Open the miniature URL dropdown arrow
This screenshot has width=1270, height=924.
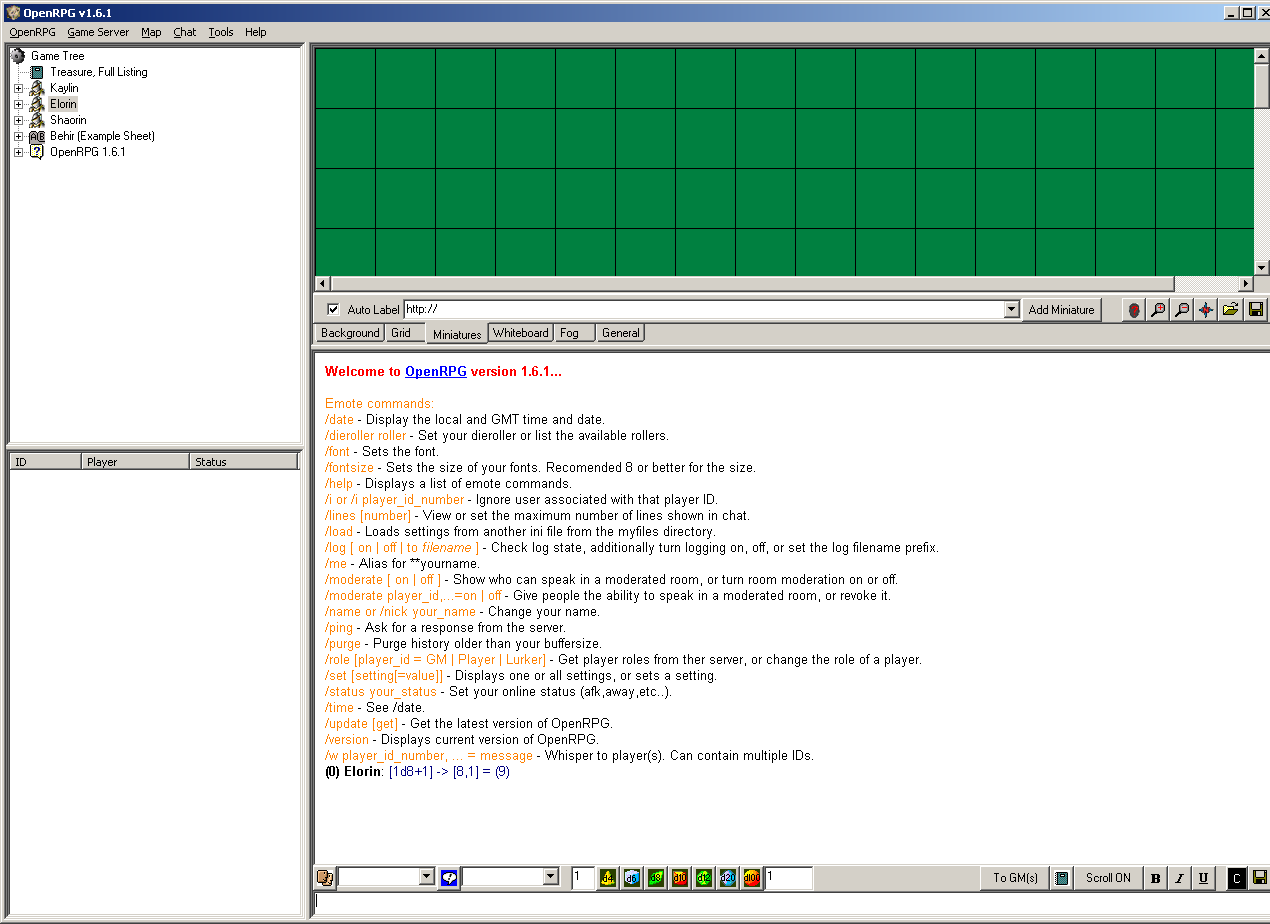[1010, 310]
